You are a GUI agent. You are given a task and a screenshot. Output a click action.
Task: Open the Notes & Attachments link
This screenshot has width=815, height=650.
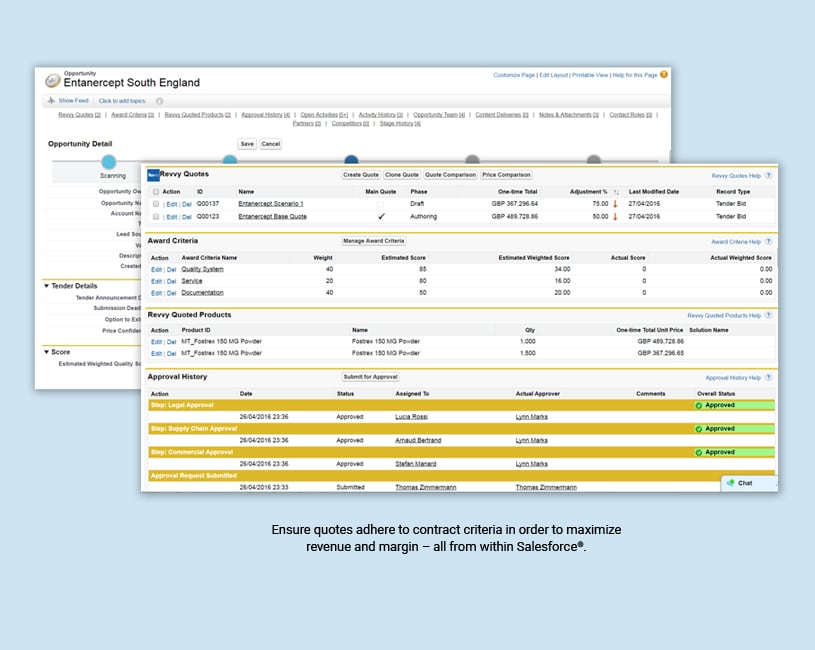tap(569, 115)
